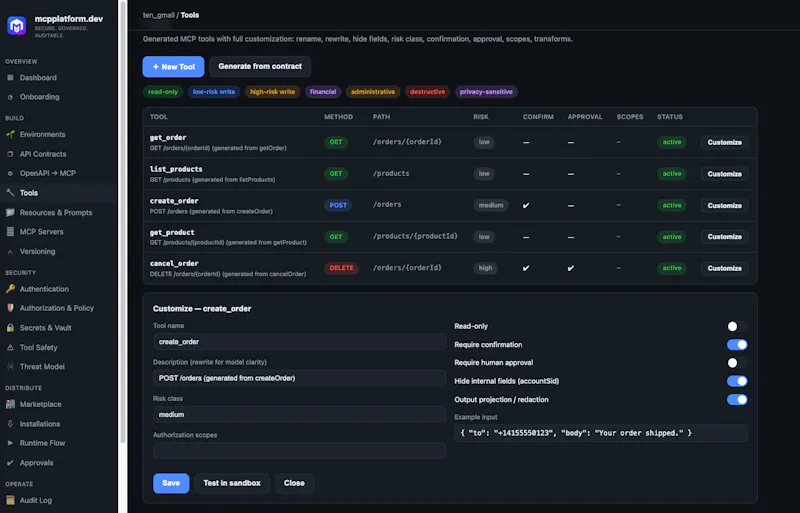
Task: Click the Onboarding sidebar icon
Action: [x=10, y=97]
